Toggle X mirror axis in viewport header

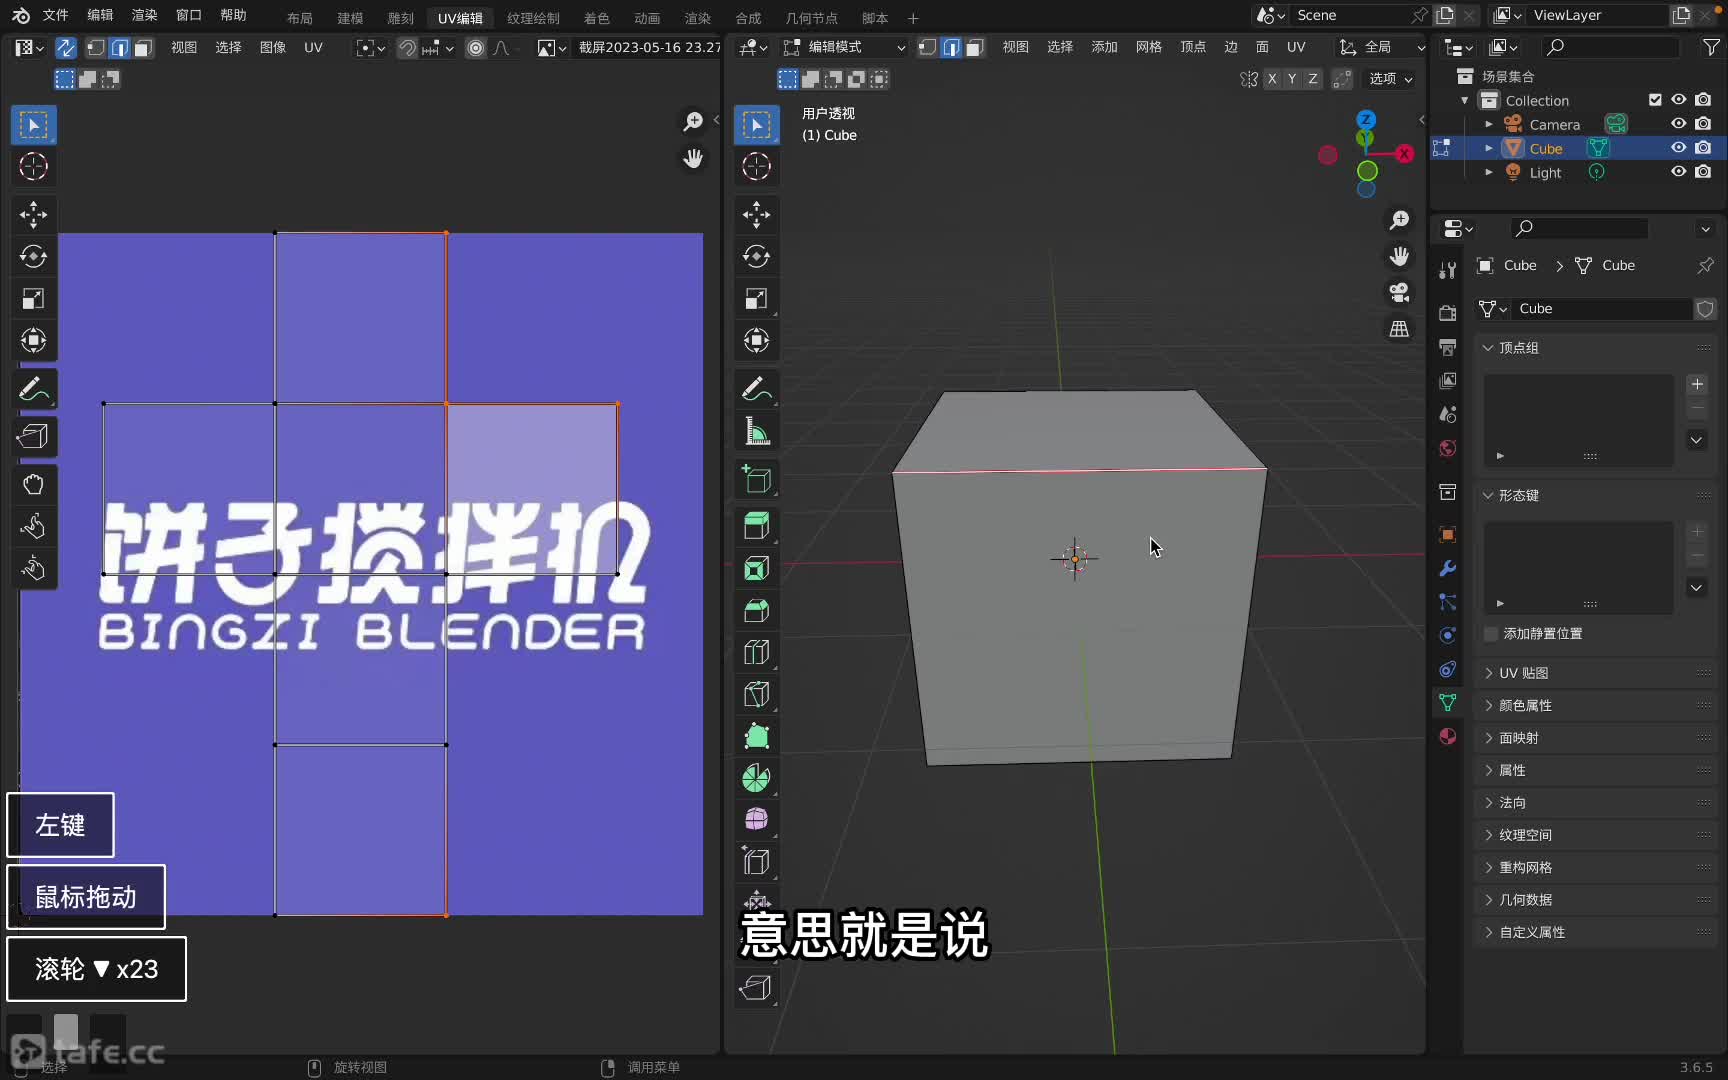pyautogui.click(x=1272, y=79)
